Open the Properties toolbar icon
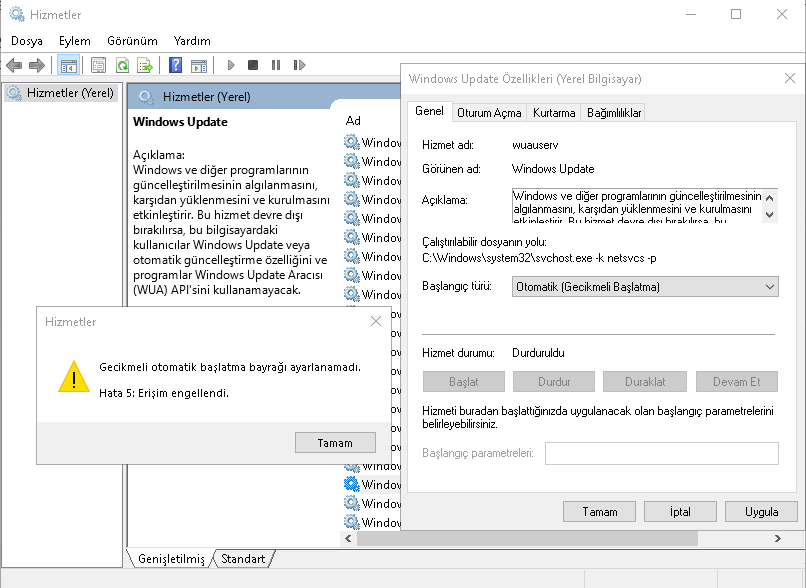The height and width of the screenshot is (588, 806). coord(98,65)
